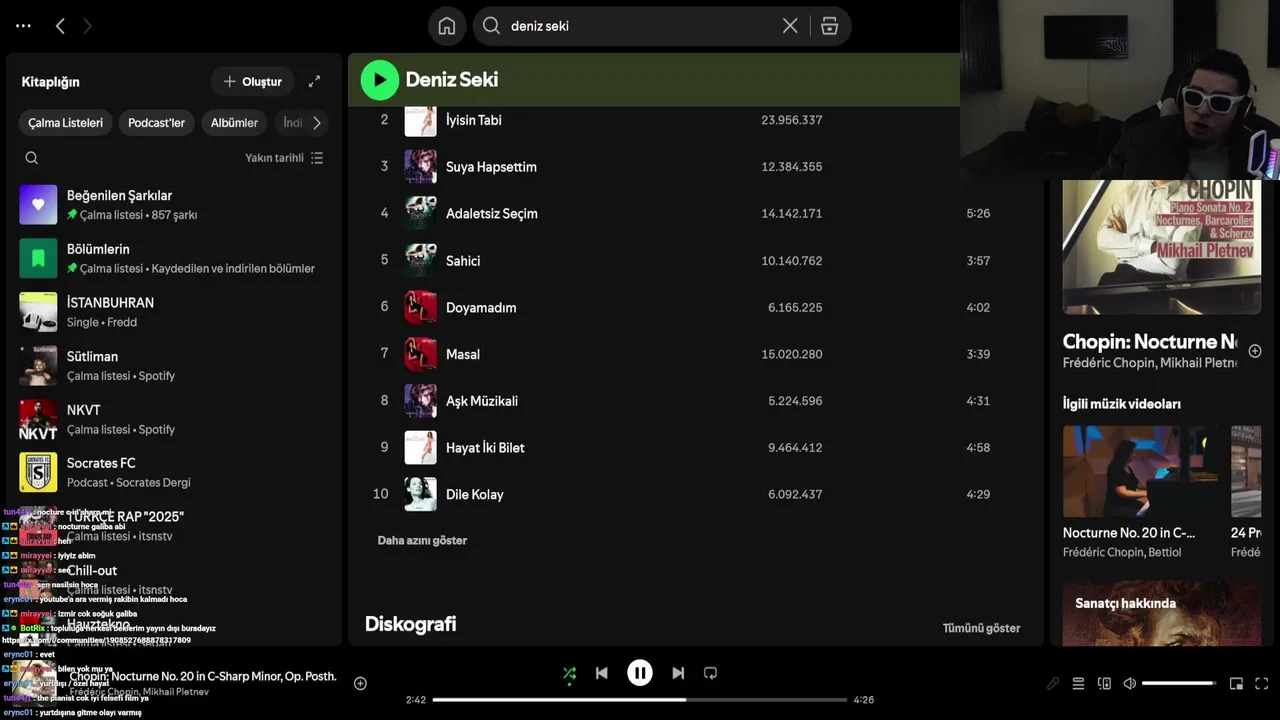
Task: Play the track Aşk Müzikali
Action: tap(482, 401)
